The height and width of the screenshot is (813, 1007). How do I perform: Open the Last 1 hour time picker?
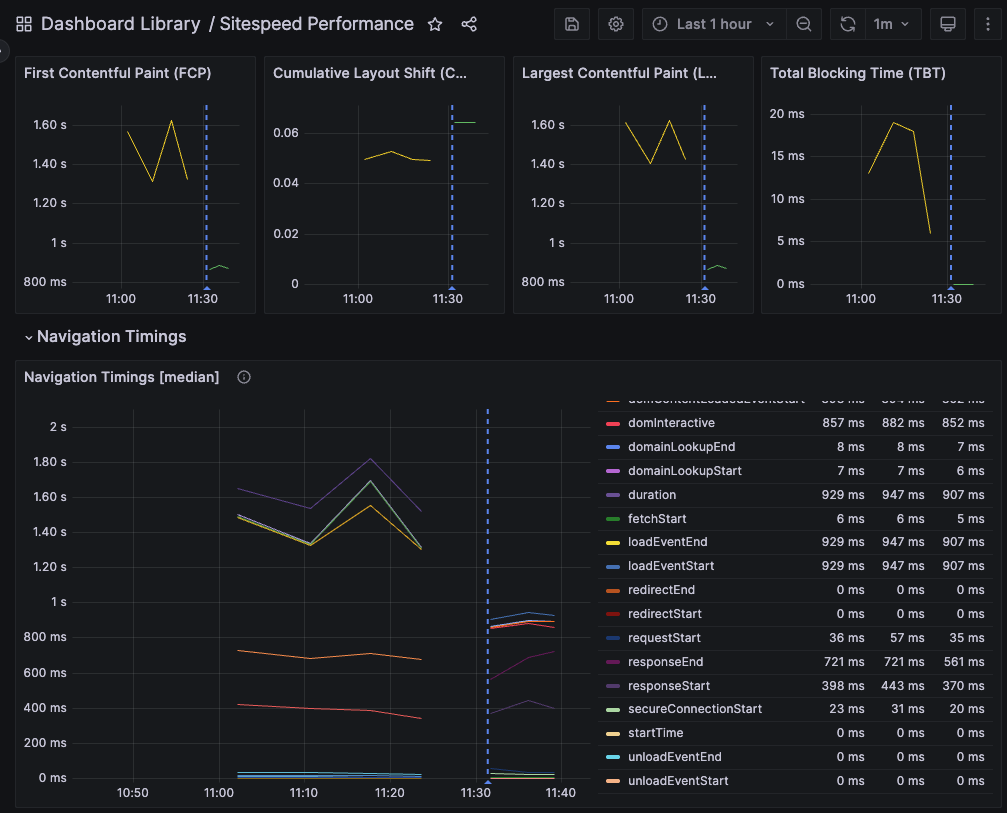tap(714, 24)
